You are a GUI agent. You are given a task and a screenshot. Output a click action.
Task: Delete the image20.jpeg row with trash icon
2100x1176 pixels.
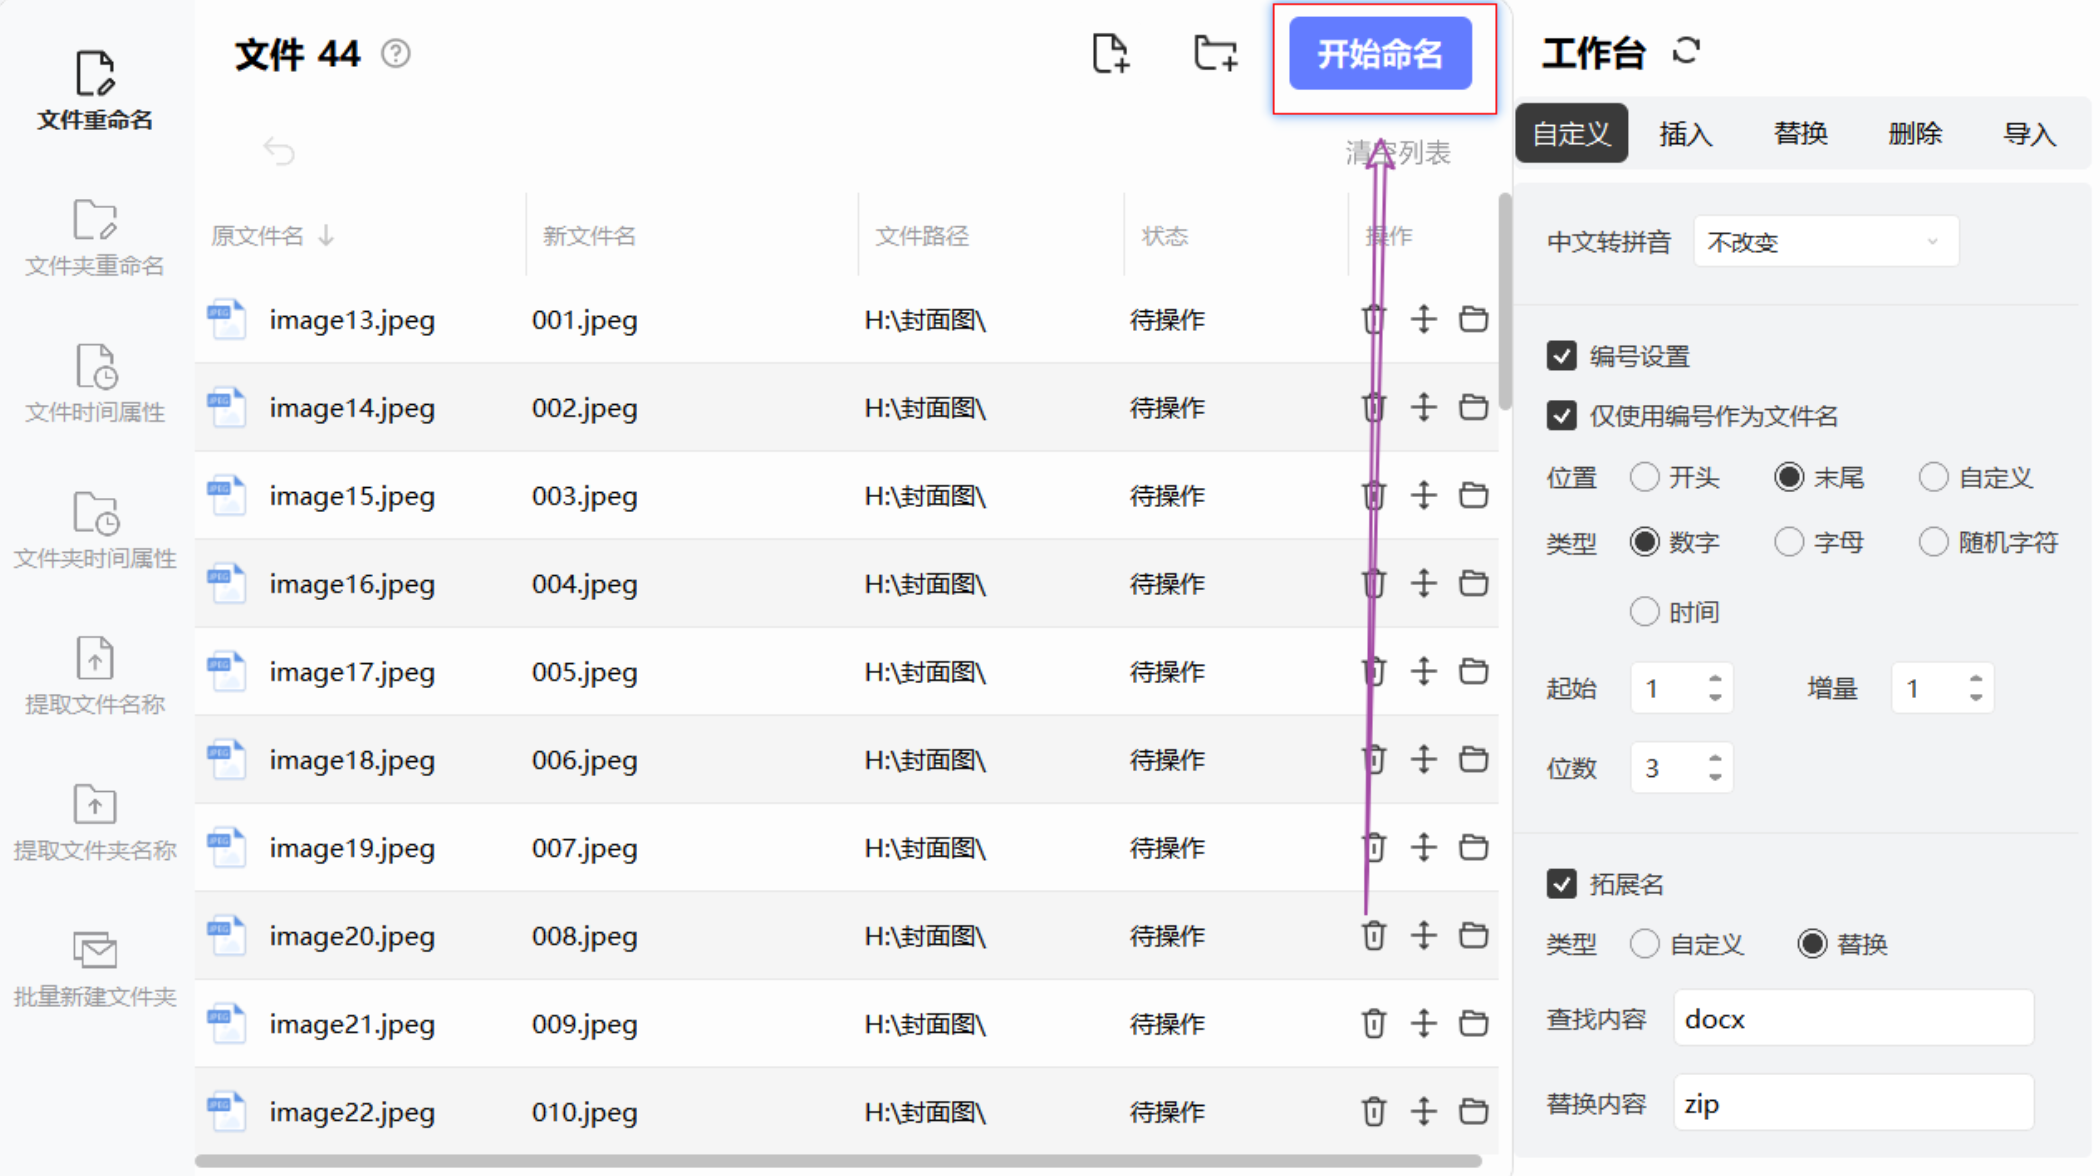pos(1374,935)
